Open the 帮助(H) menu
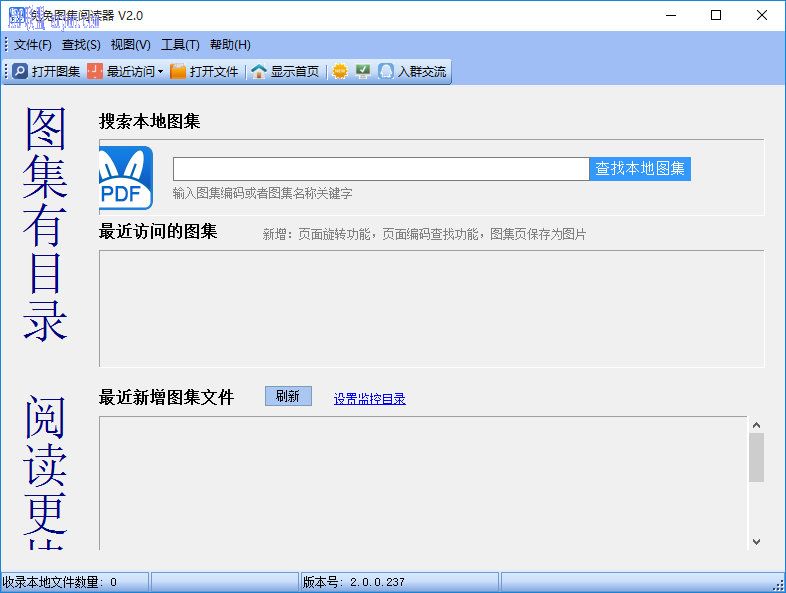 tap(230, 45)
